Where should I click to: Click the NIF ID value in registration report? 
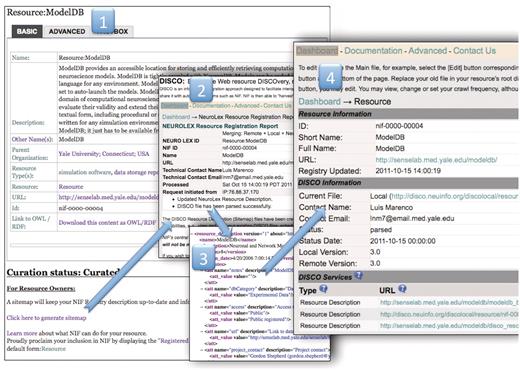tap(239, 148)
